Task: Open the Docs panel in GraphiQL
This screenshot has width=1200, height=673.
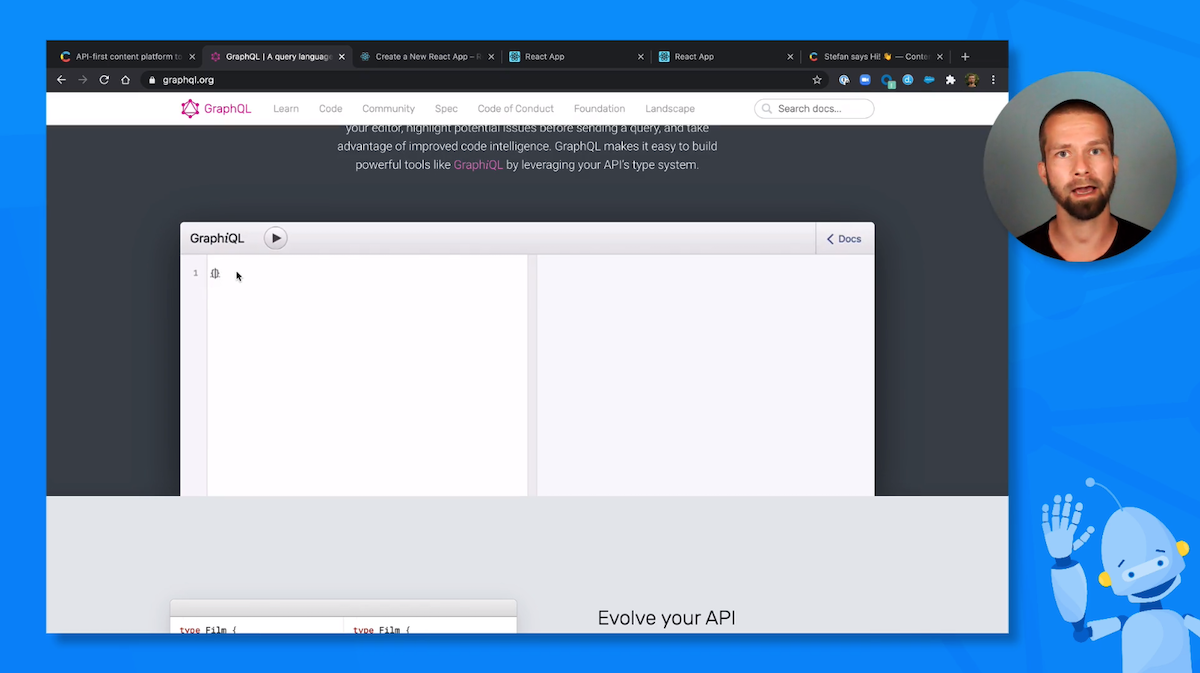Action: pyautogui.click(x=844, y=239)
